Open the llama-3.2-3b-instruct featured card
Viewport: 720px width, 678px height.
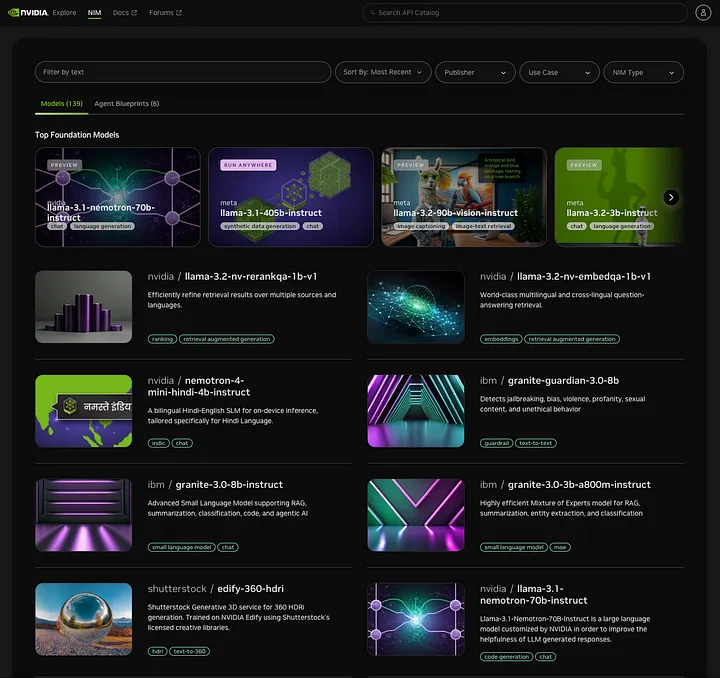click(x=619, y=197)
